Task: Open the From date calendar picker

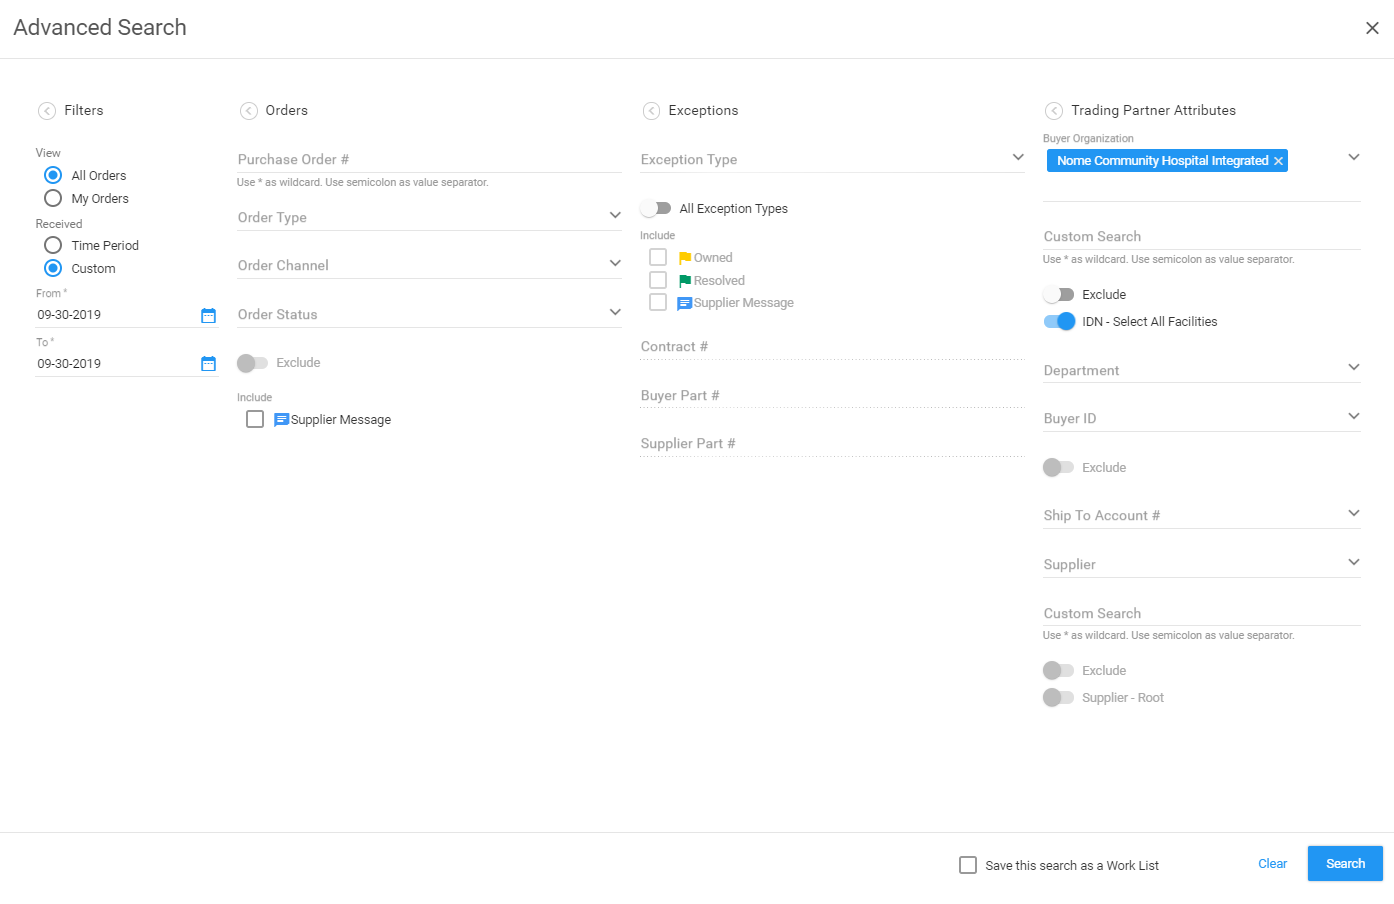Action: click(208, 316)
